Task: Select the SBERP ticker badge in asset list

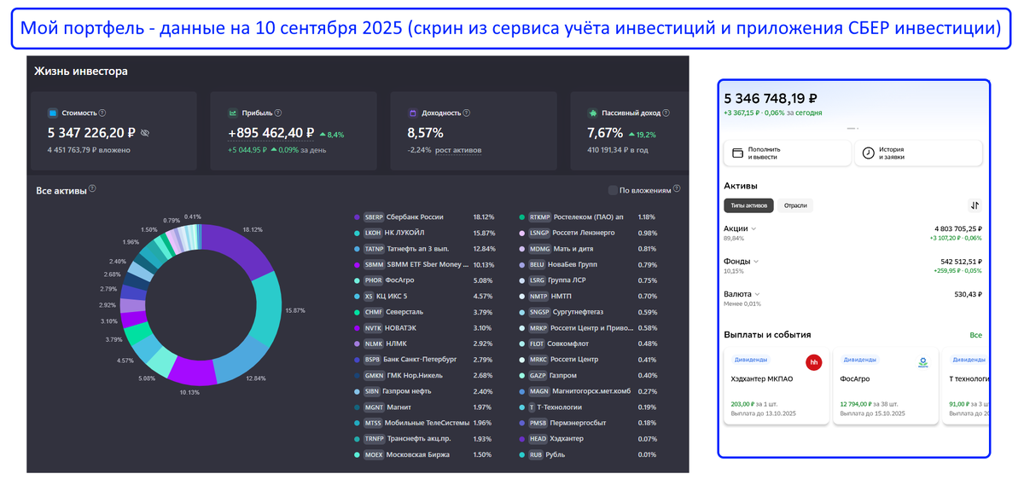Action: (374, 217)
